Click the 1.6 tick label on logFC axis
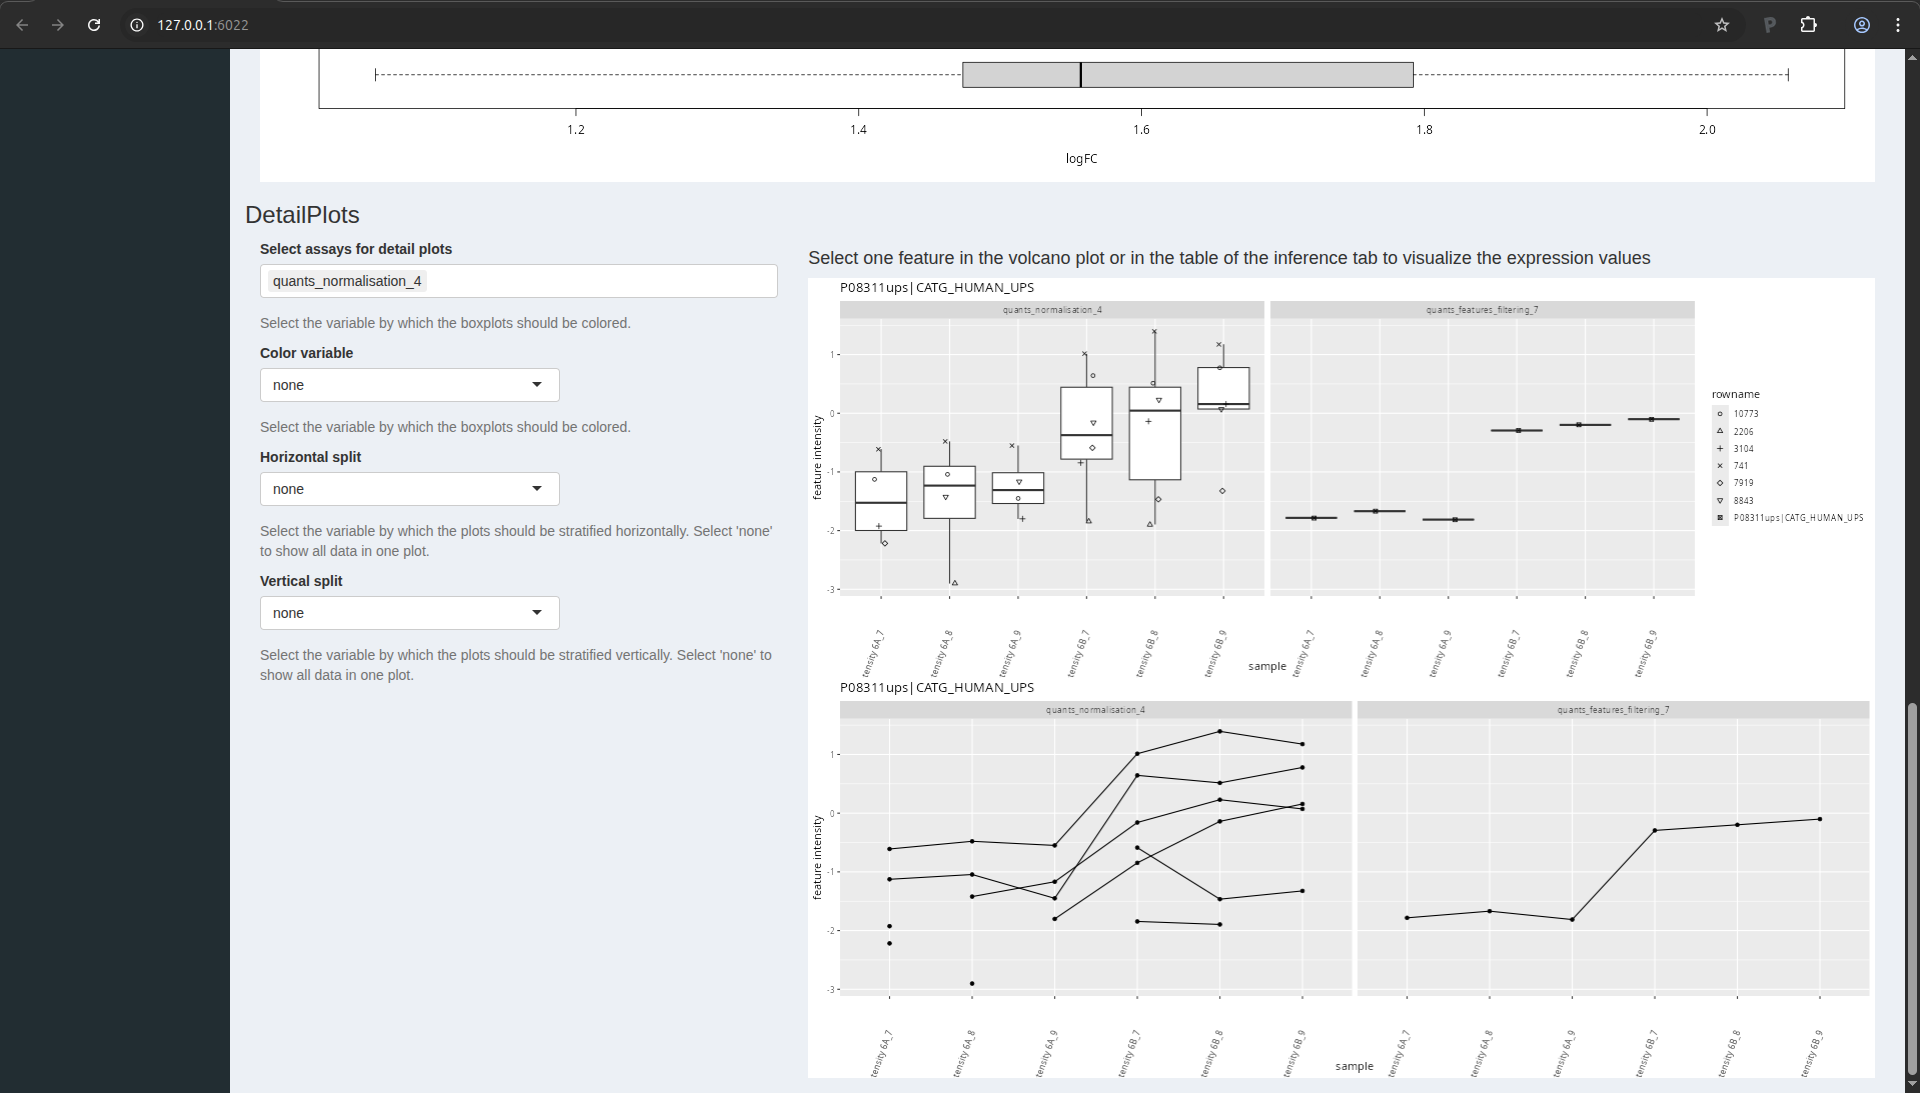 pyautogui.click(x=1141, y=130)
